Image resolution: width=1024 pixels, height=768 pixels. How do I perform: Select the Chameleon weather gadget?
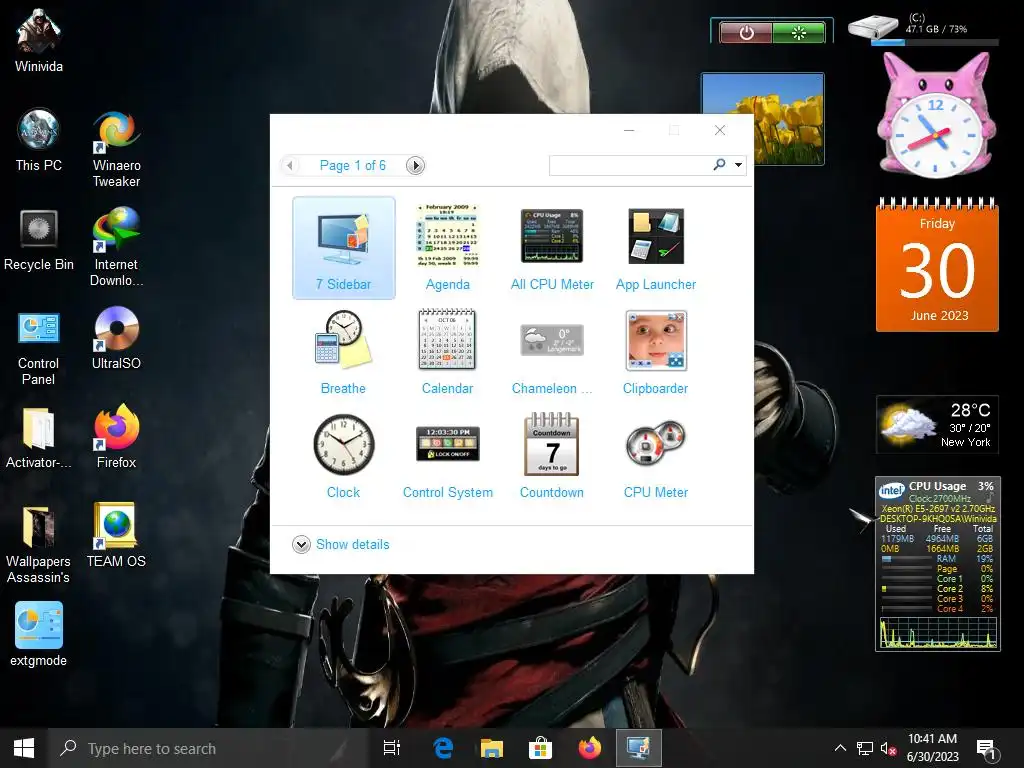click(552, 353)
